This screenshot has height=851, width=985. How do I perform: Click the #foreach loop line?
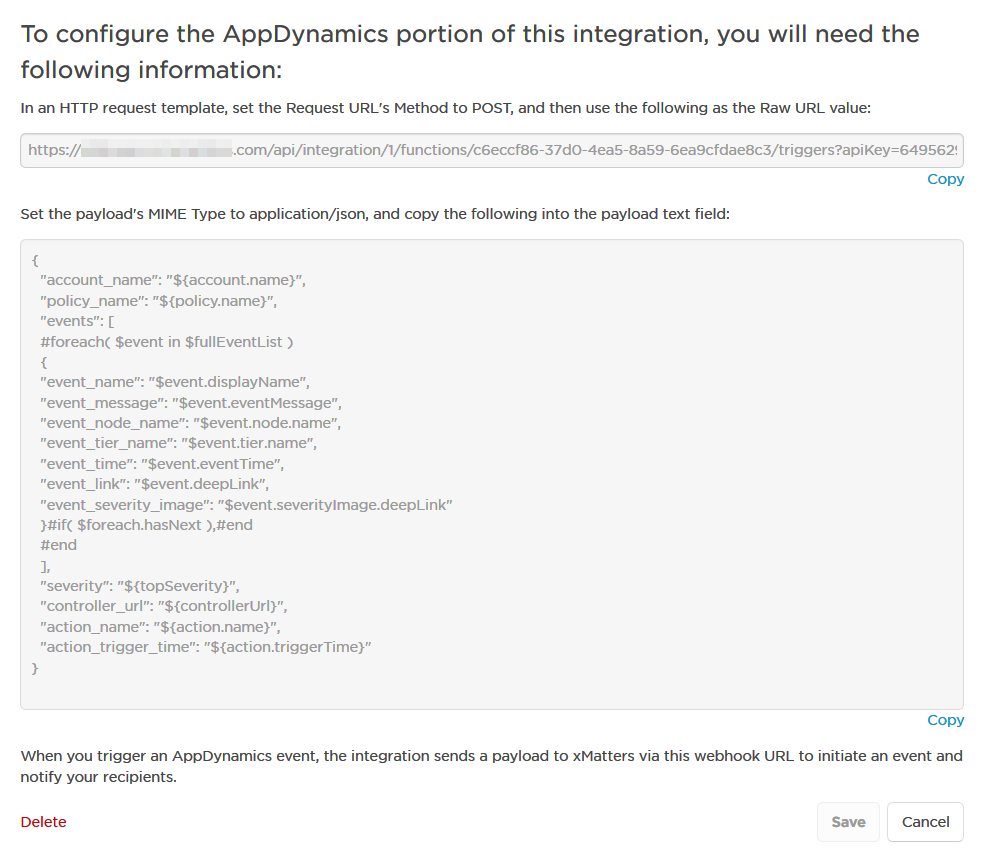166,342
